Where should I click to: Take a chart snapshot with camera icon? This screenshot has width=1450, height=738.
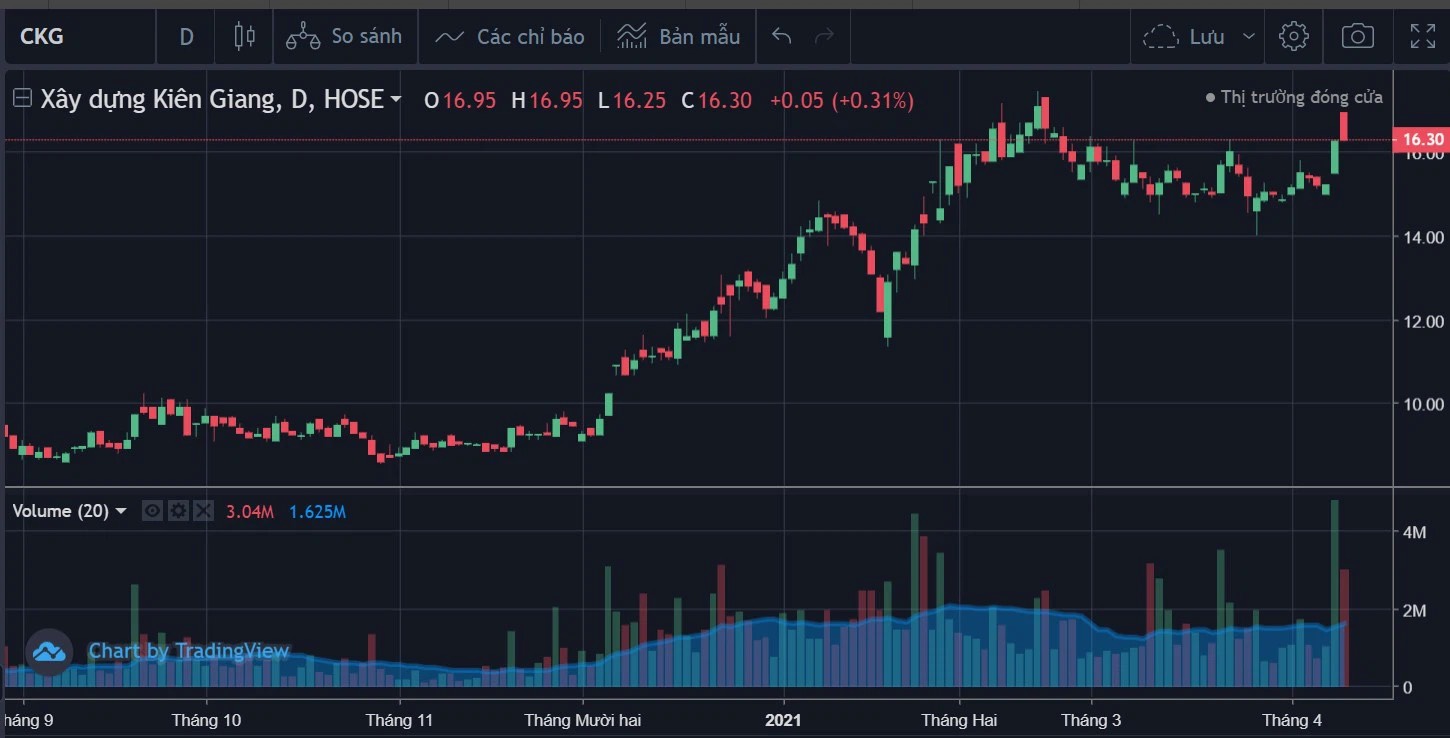1357,37
